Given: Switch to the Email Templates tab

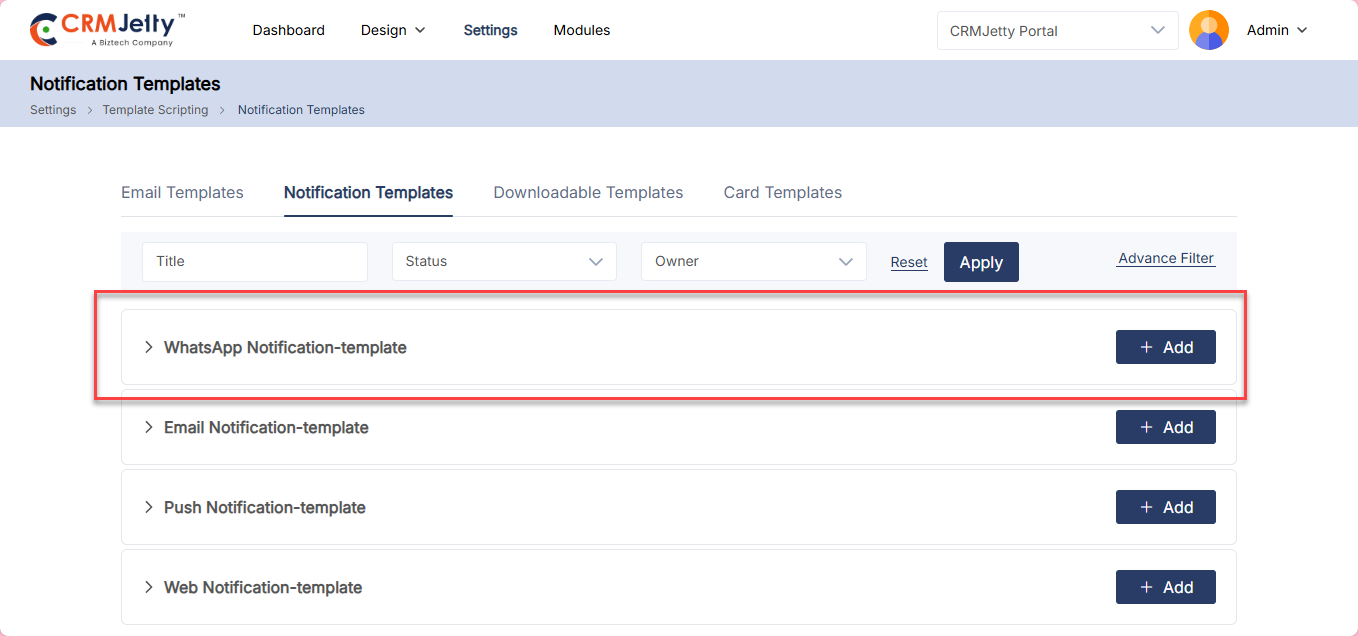Looking at the screenshot, I should [x=182, y=192].
